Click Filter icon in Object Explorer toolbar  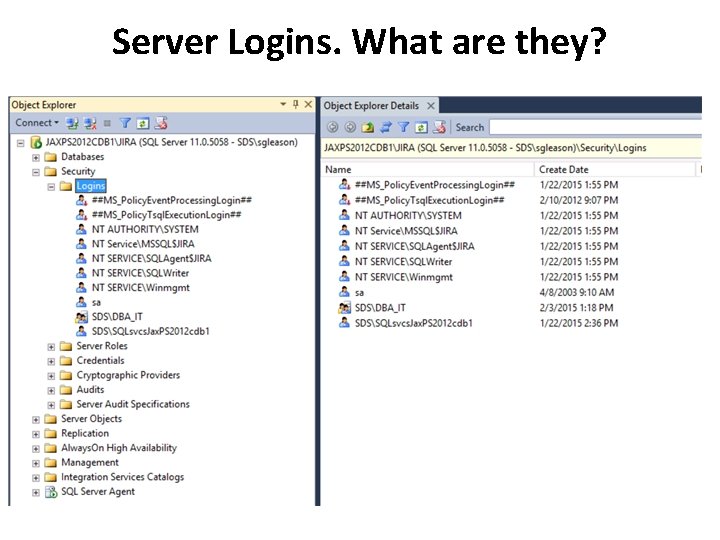[x=125, y=123]
